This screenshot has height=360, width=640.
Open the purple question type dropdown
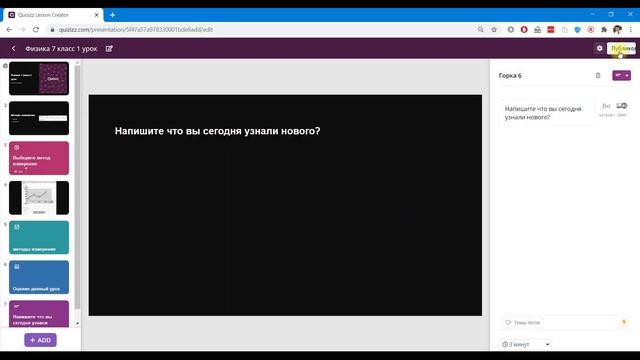click(621, 76)
